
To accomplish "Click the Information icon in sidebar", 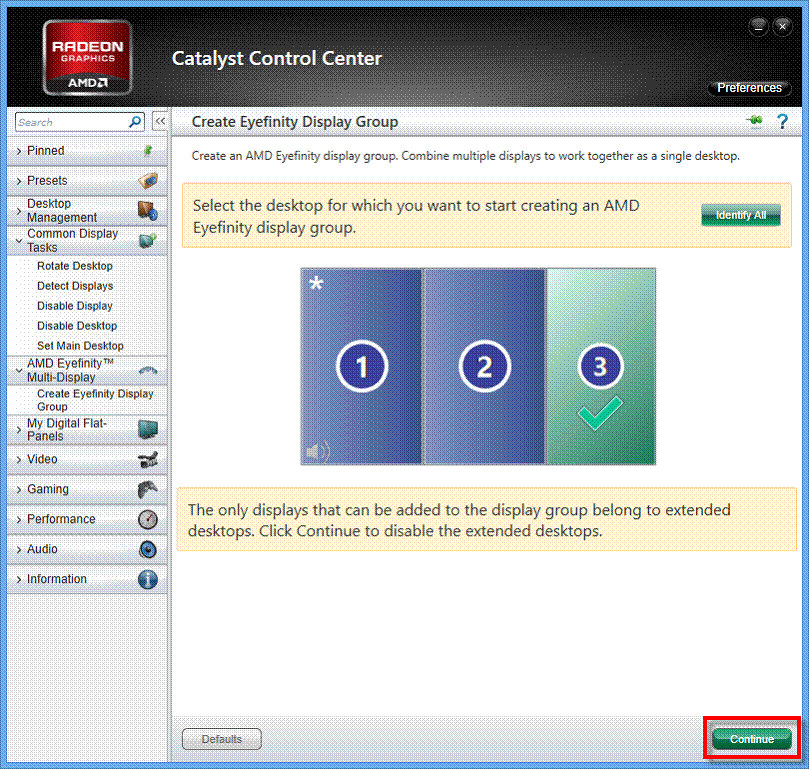I will 148,579.
